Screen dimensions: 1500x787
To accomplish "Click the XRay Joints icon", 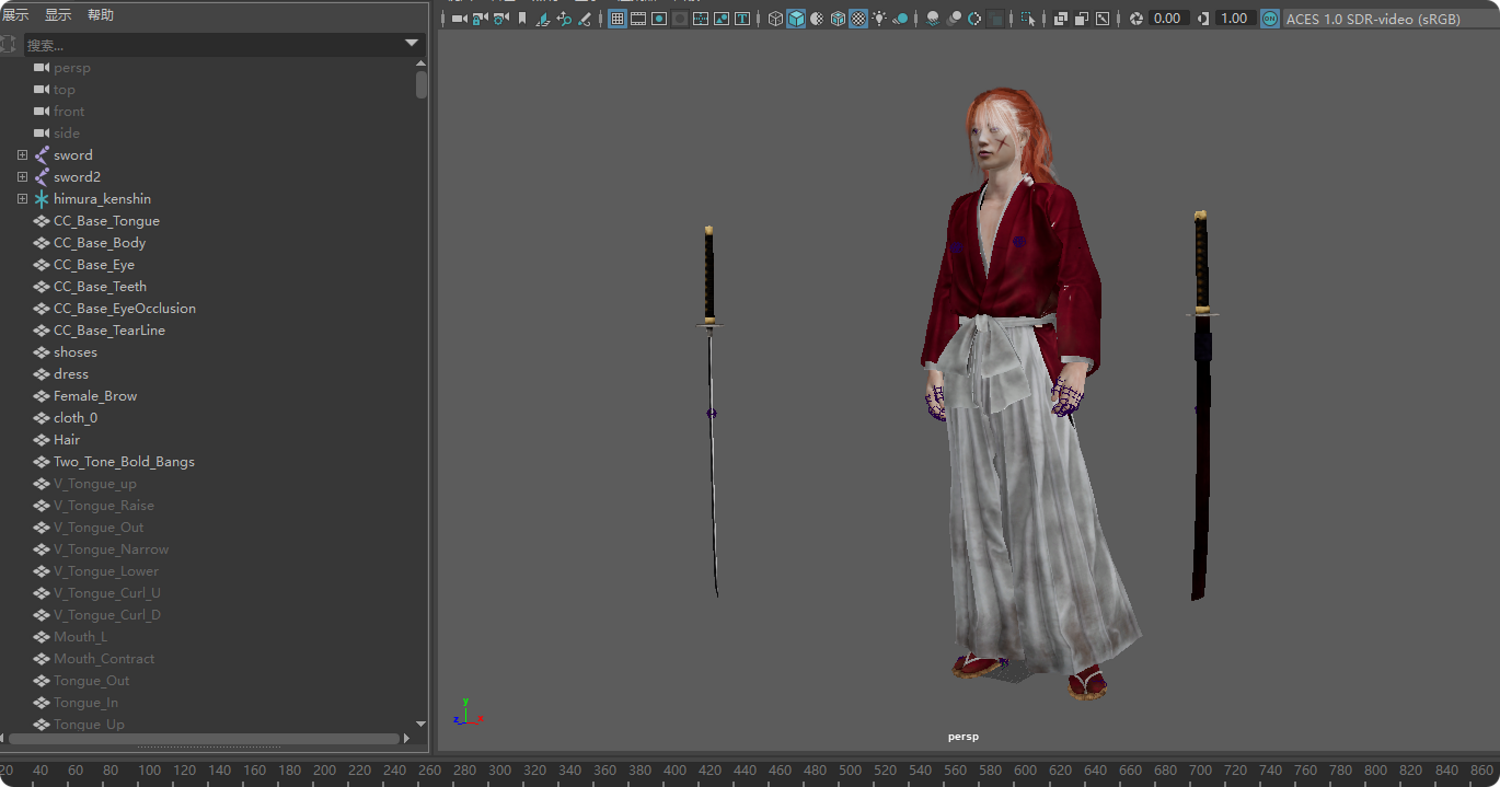I will [1102, 18].
